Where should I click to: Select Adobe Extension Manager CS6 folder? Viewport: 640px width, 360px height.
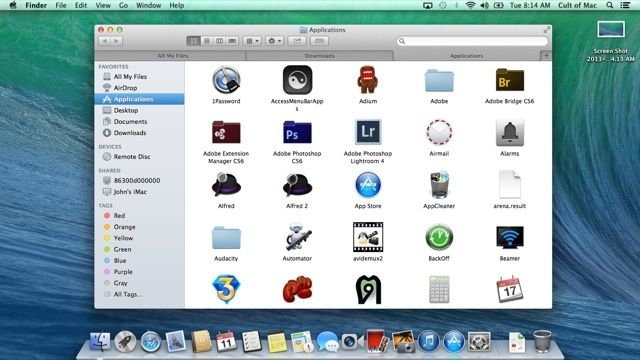pos(226,132)
